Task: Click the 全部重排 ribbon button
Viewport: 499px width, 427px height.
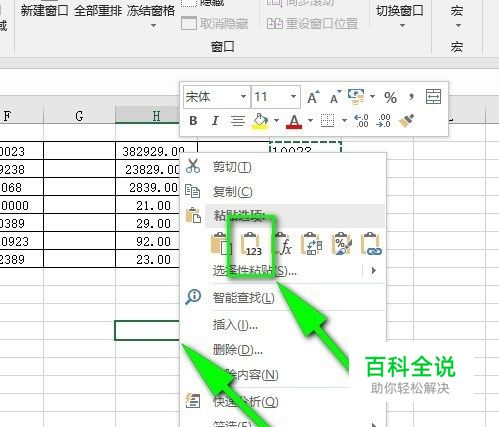Action: point(98,11)
